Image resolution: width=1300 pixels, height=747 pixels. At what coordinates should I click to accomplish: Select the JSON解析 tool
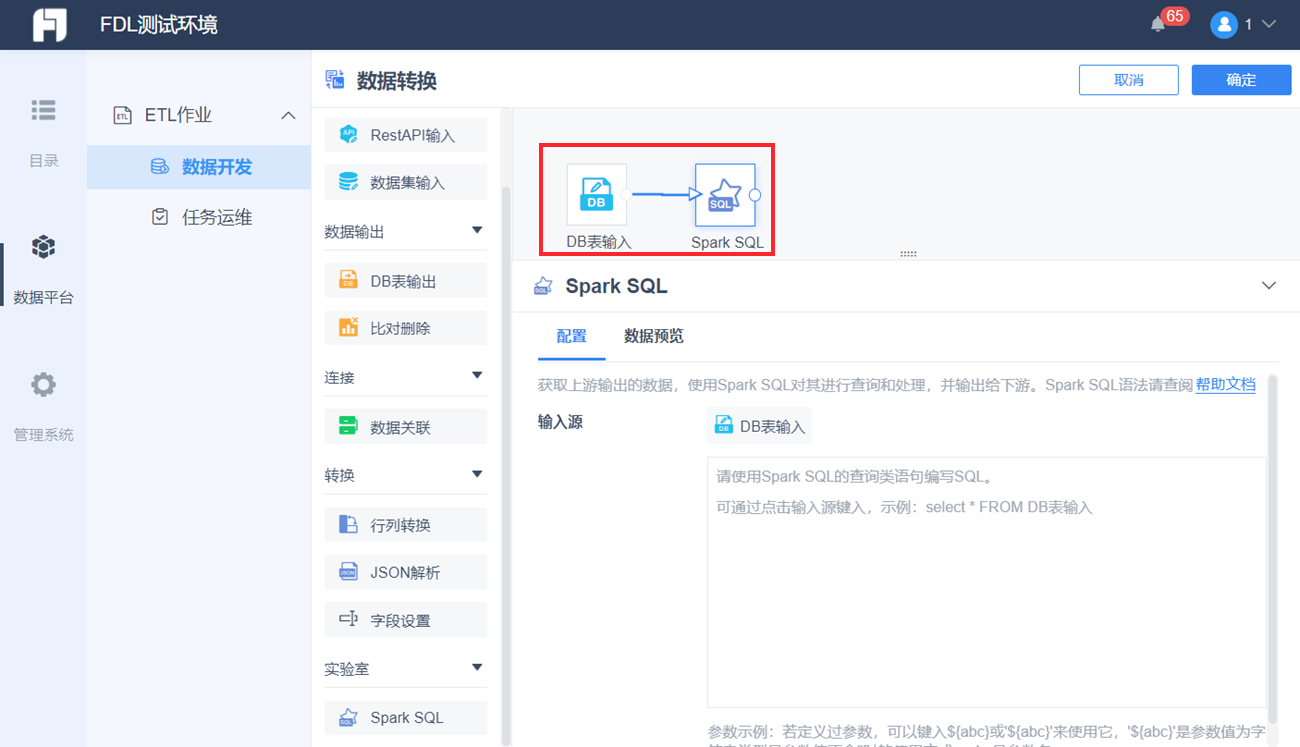coord(405,572)
